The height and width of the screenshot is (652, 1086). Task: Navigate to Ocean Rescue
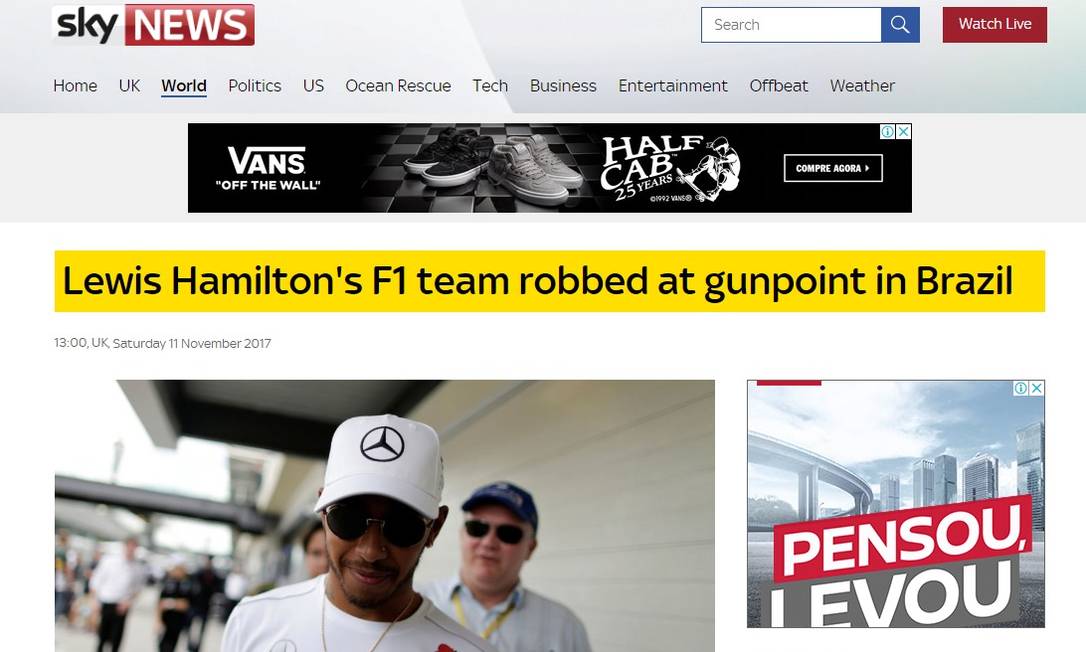[398, 86]
